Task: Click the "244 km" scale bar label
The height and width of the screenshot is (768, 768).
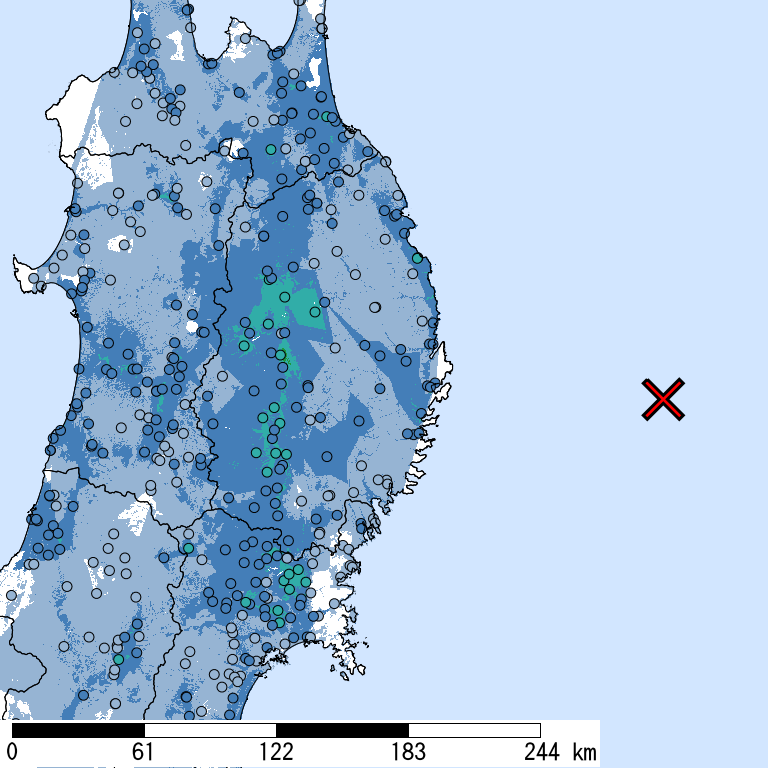Action: 555,751
